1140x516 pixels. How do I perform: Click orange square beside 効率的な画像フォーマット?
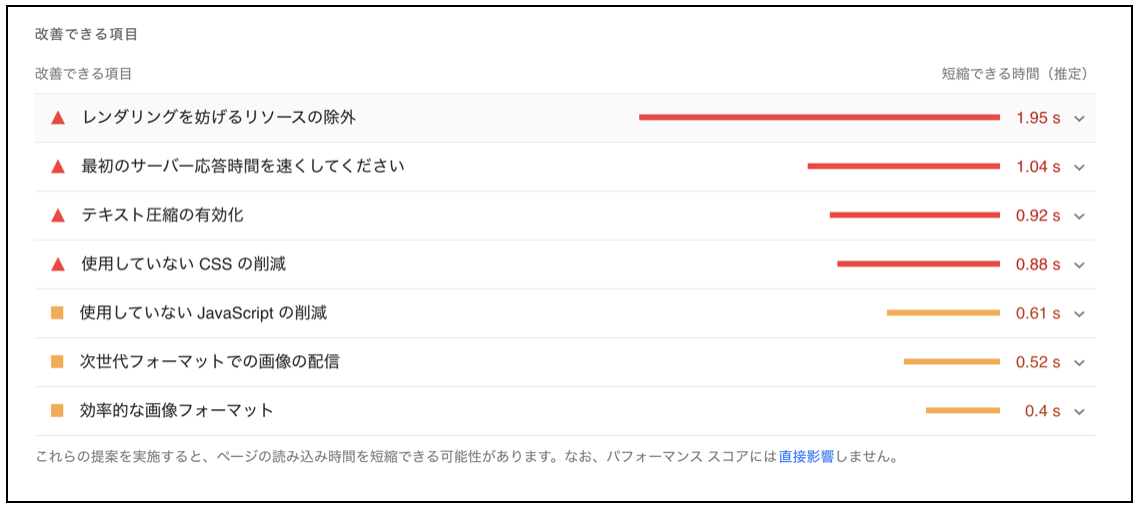tap(57, 410)
